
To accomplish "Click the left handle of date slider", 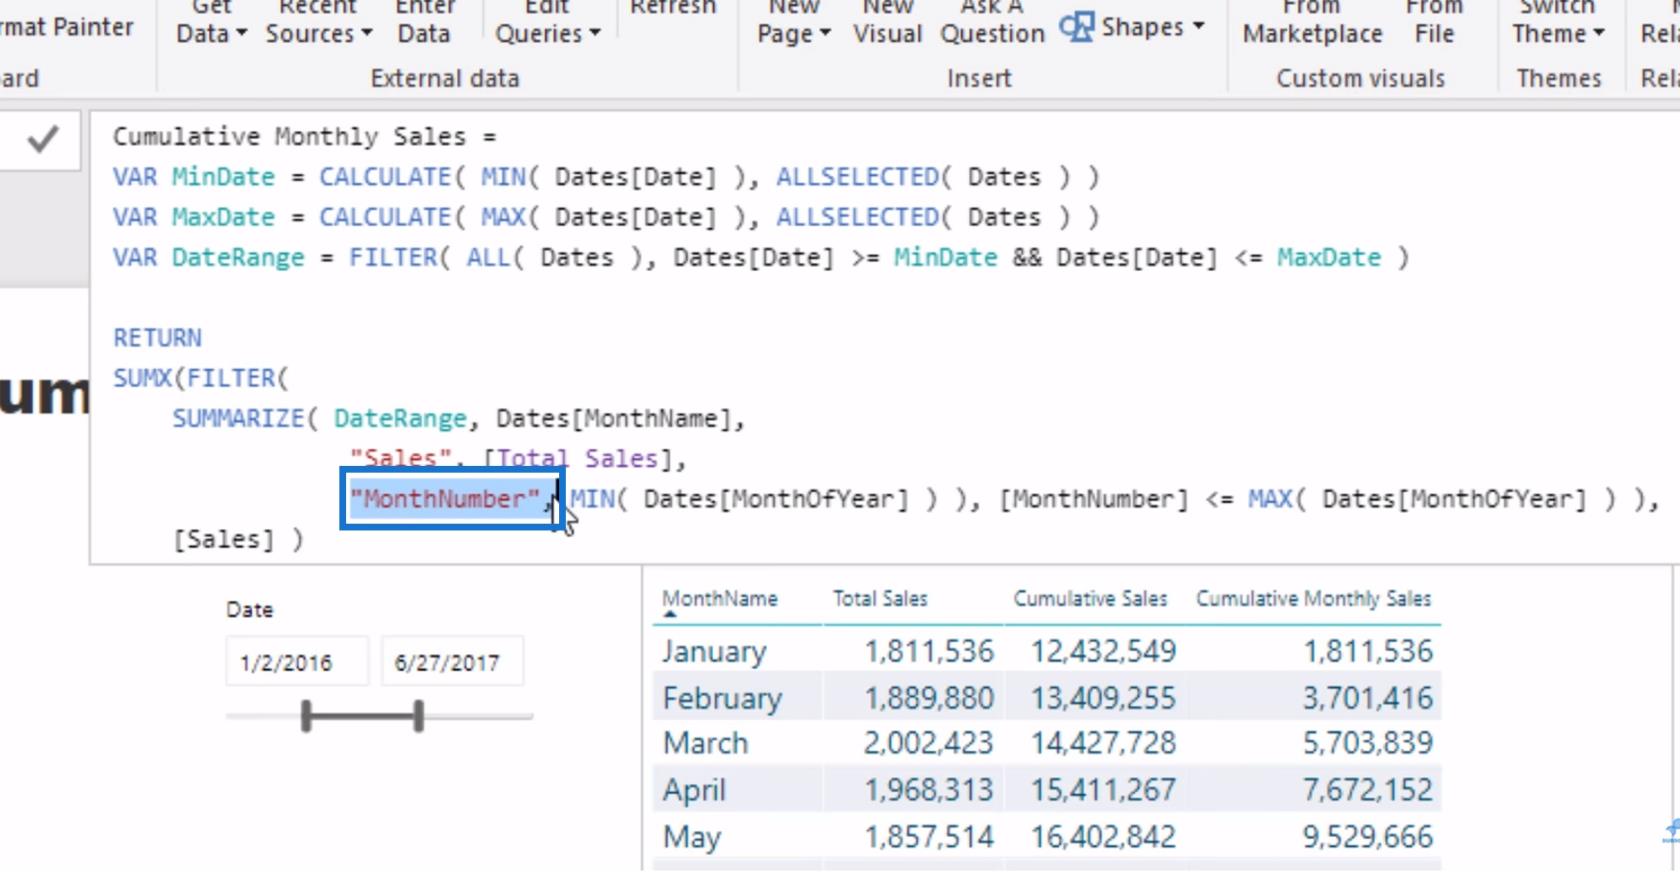I will click(306, 716).
